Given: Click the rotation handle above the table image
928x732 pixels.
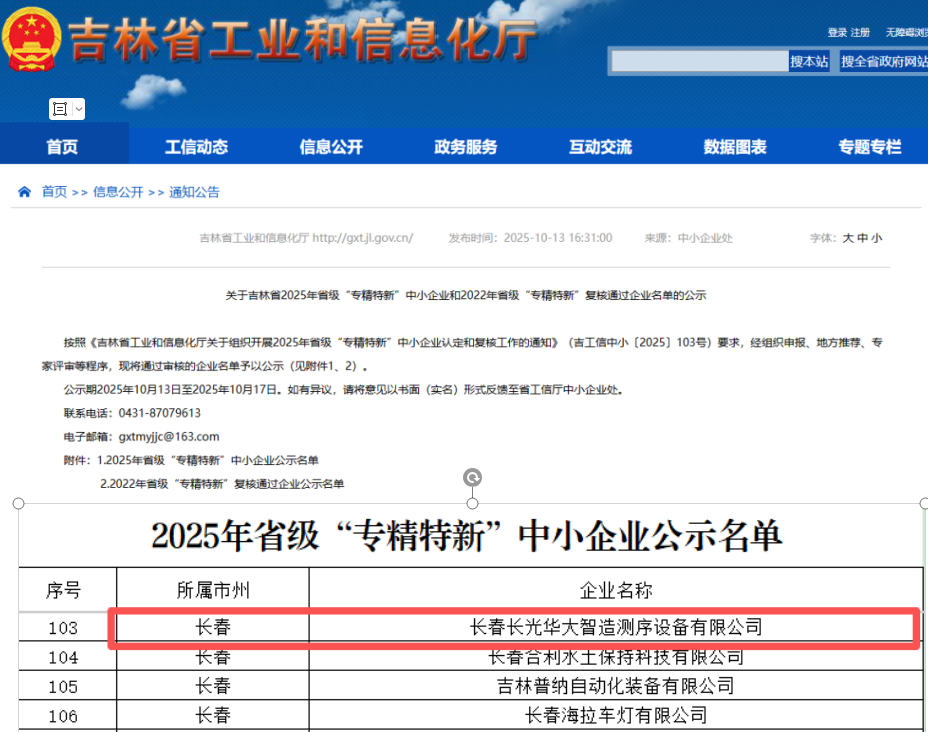Looking at the screenshot, I should [473, 478].
